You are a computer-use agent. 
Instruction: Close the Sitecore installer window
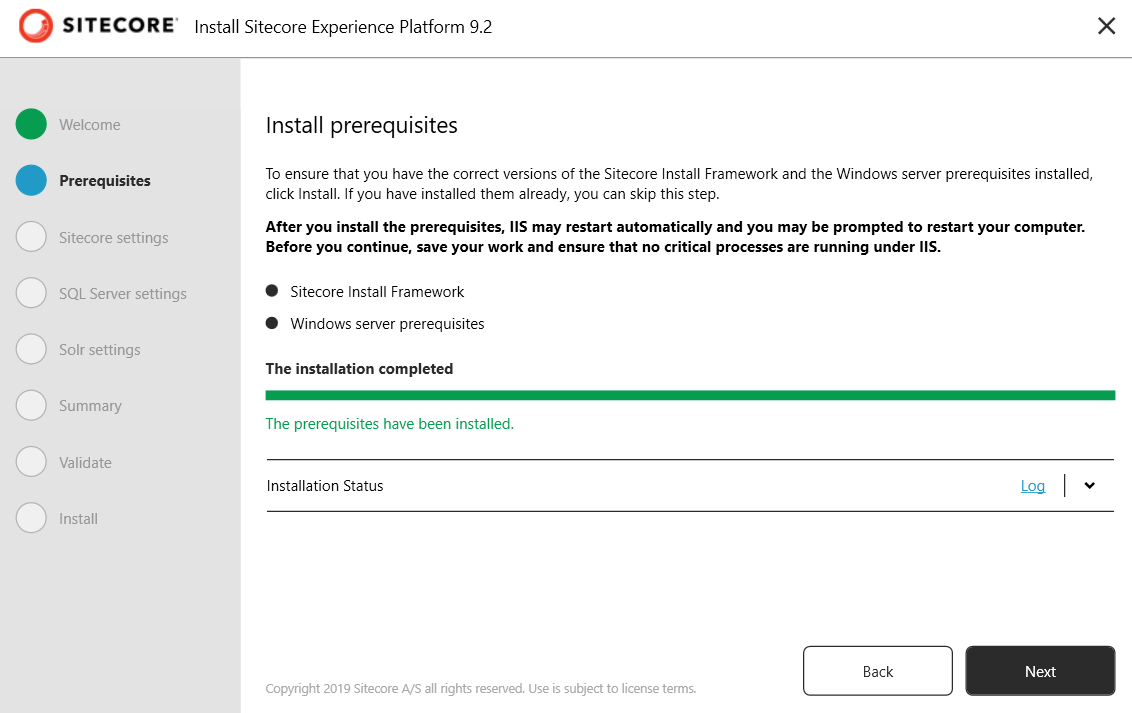point(1106,26)
